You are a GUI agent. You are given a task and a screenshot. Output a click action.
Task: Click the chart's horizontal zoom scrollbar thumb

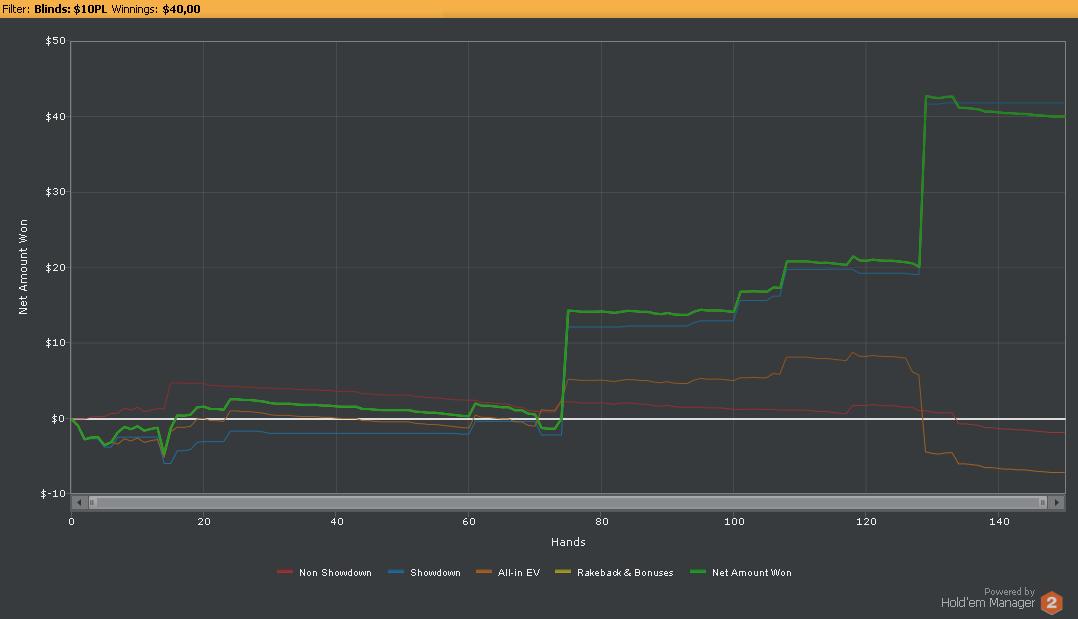567,502
